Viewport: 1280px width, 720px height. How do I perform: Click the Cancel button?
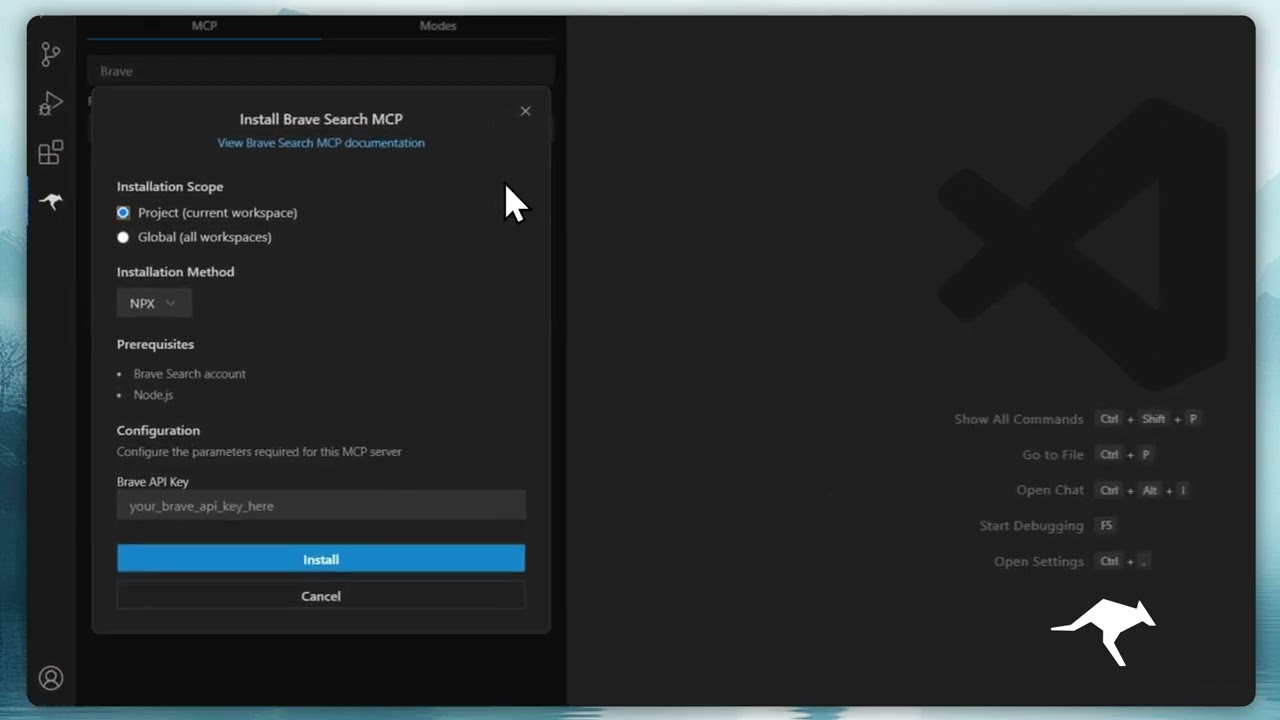pos(321,596)
